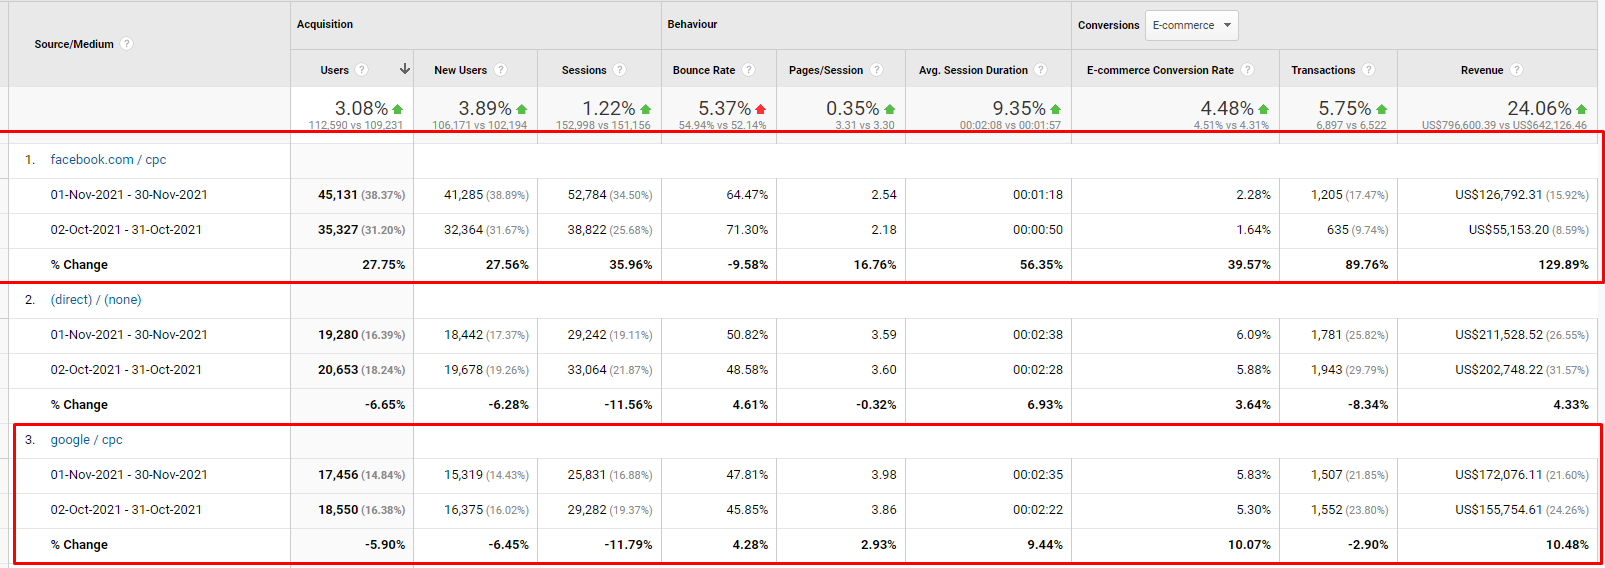Open the E-commerce conversions dropdown

coord(1192,25)
